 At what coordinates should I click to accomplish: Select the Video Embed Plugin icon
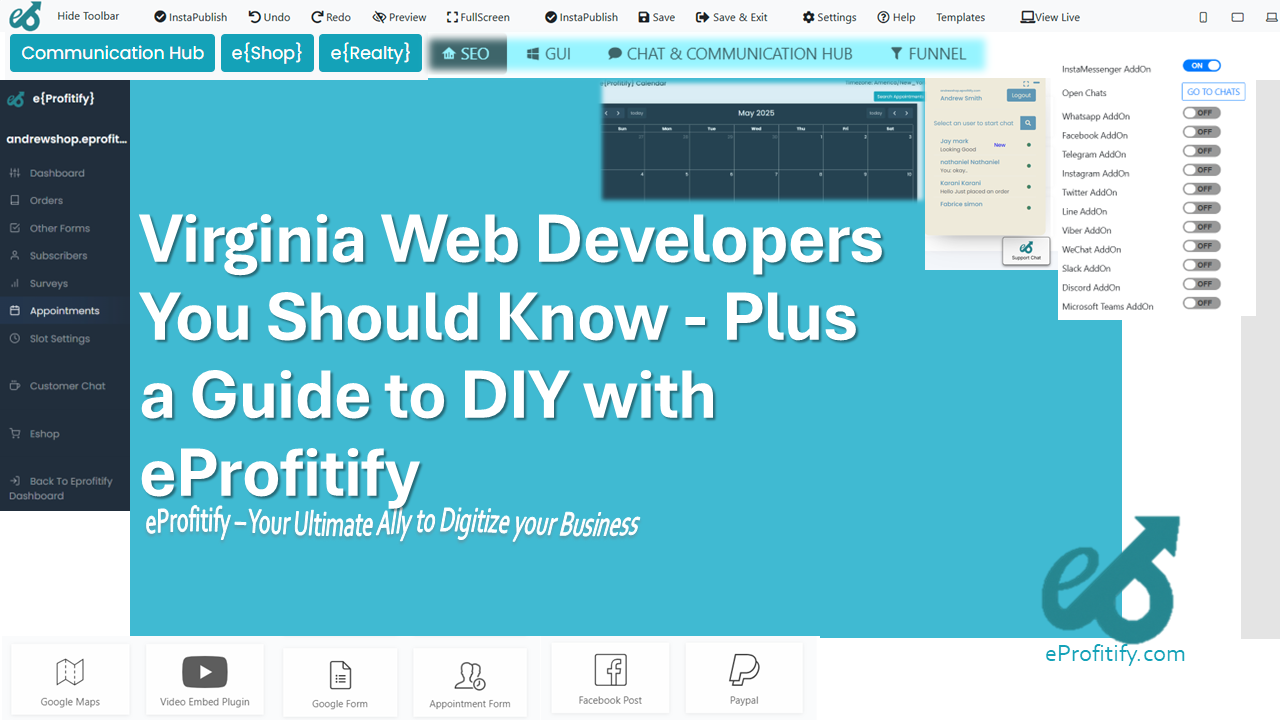pos(204,672)
